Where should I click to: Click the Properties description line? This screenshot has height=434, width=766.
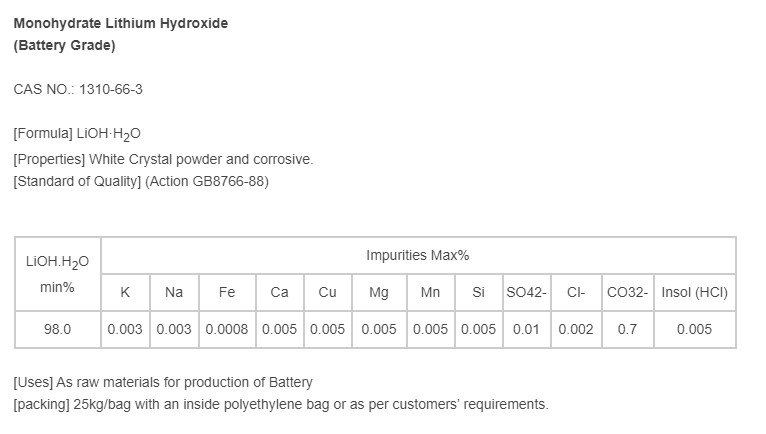[163, 159]
